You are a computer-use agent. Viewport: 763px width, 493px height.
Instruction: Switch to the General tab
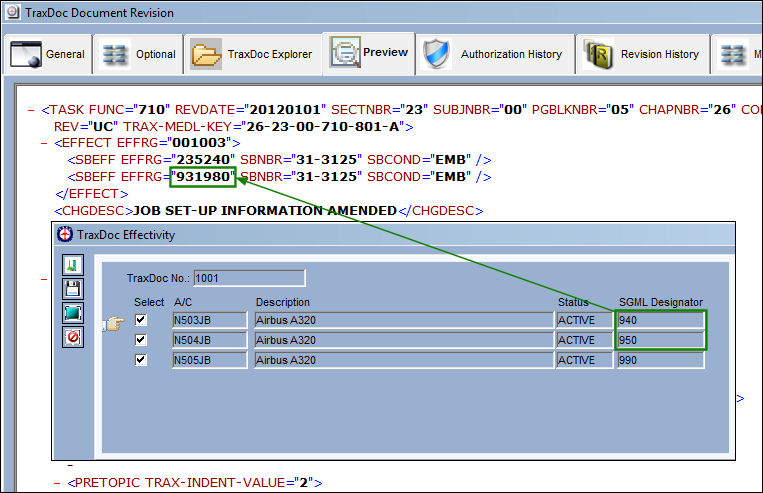(x=47, y=54)
